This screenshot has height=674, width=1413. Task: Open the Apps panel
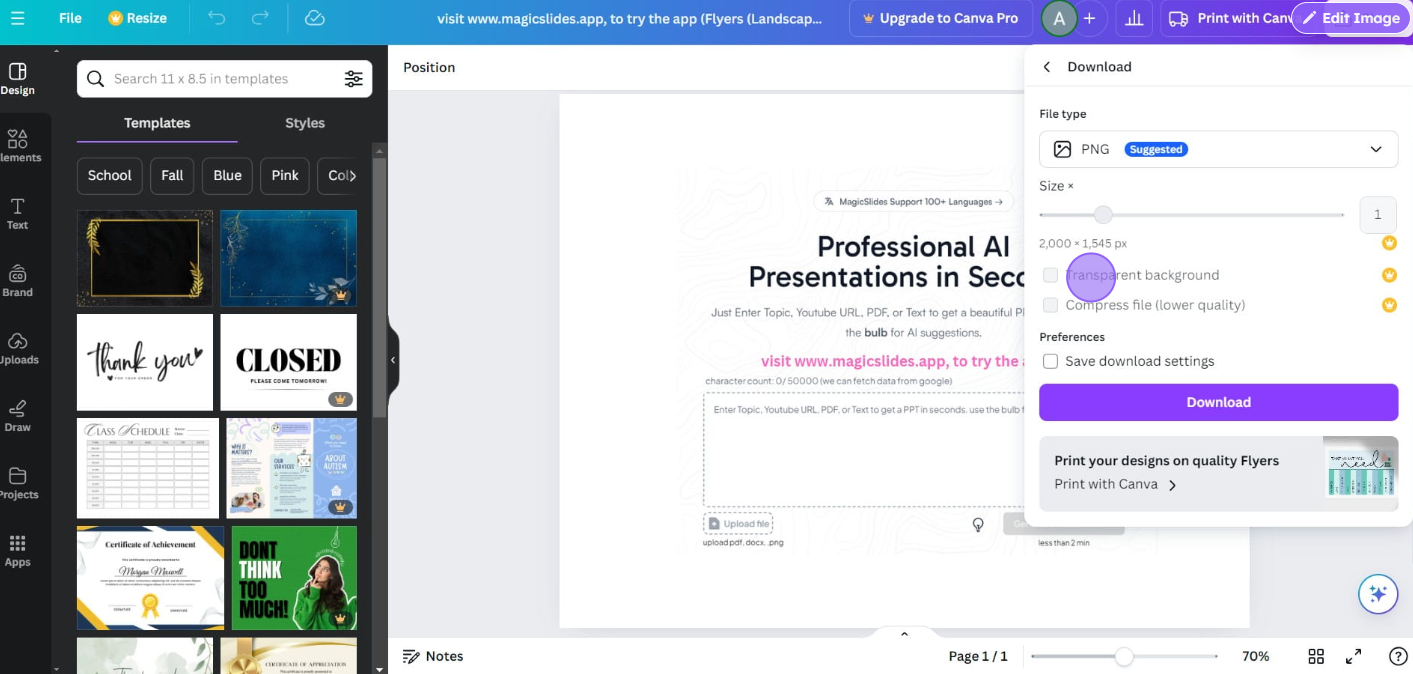pos(18,551)
